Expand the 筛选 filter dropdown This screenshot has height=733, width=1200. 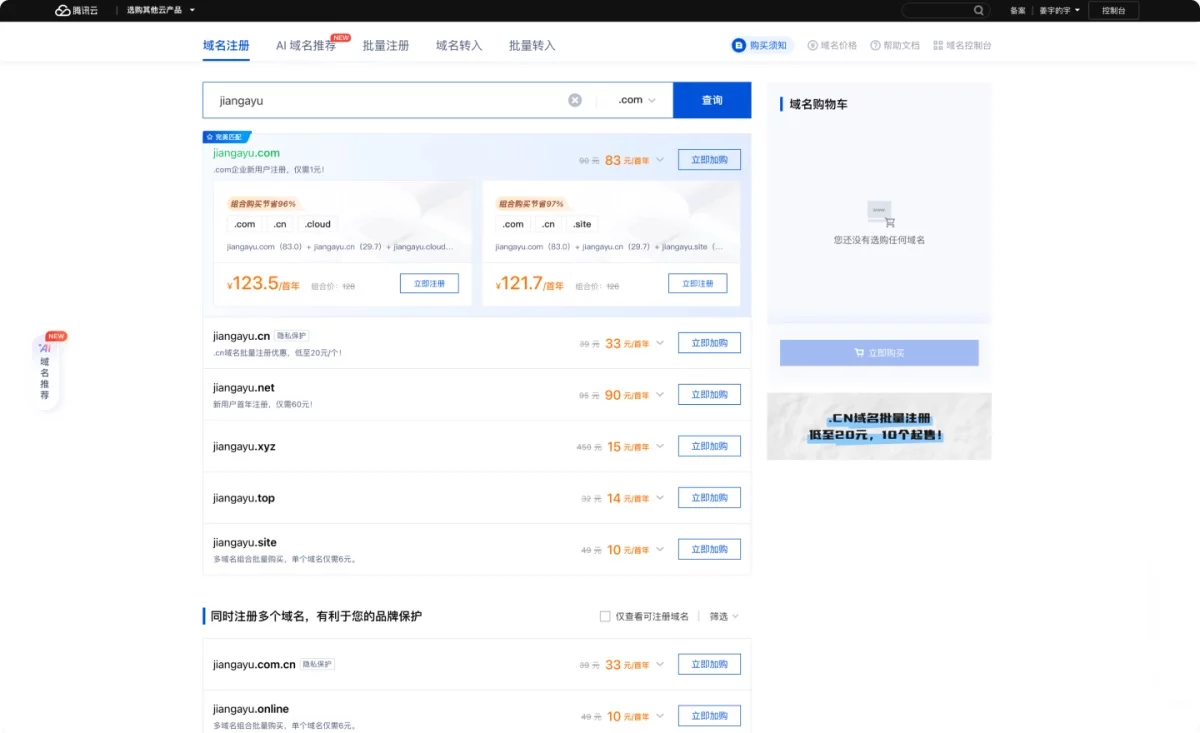pos(722,616)
